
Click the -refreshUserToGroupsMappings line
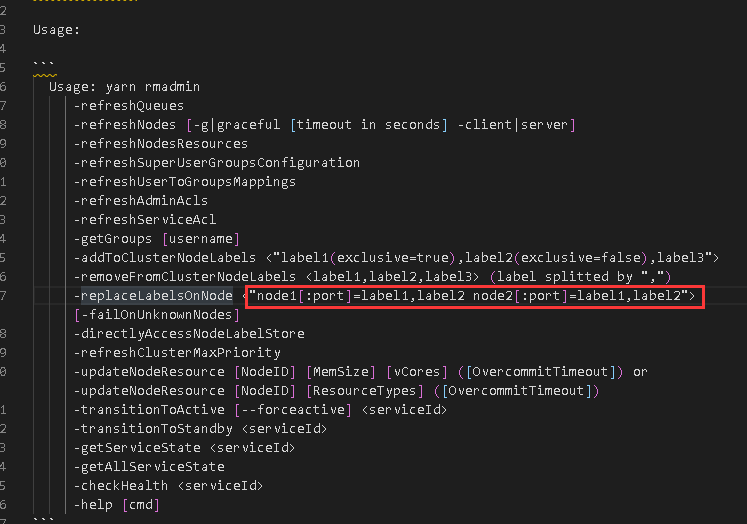point(184,182)
